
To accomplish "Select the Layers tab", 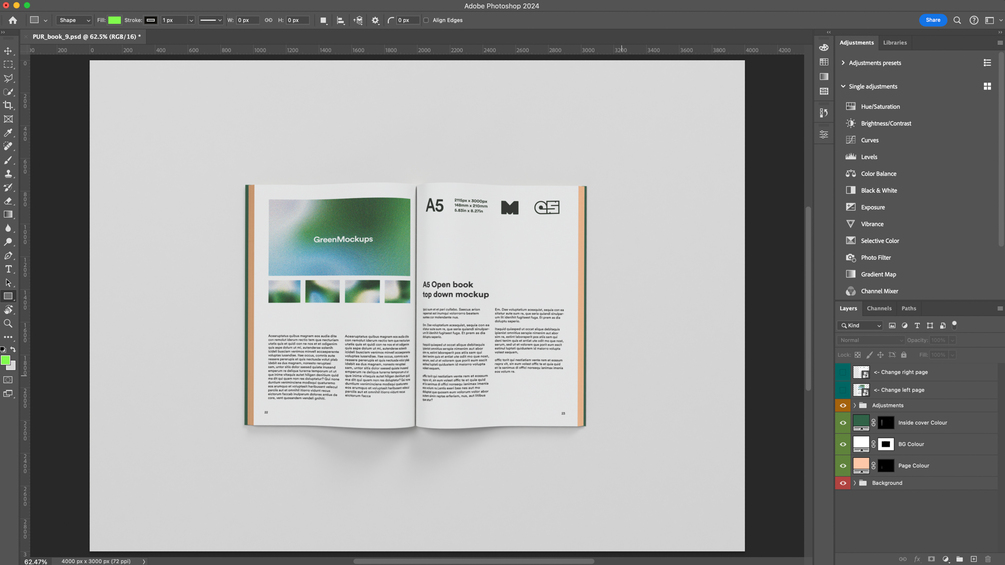I will pyautogui.click(x=848, y=308).
